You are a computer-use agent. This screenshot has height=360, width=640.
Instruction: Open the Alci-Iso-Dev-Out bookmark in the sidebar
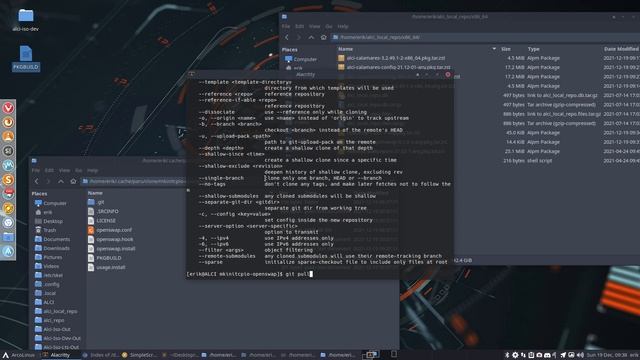click(58, 338)
